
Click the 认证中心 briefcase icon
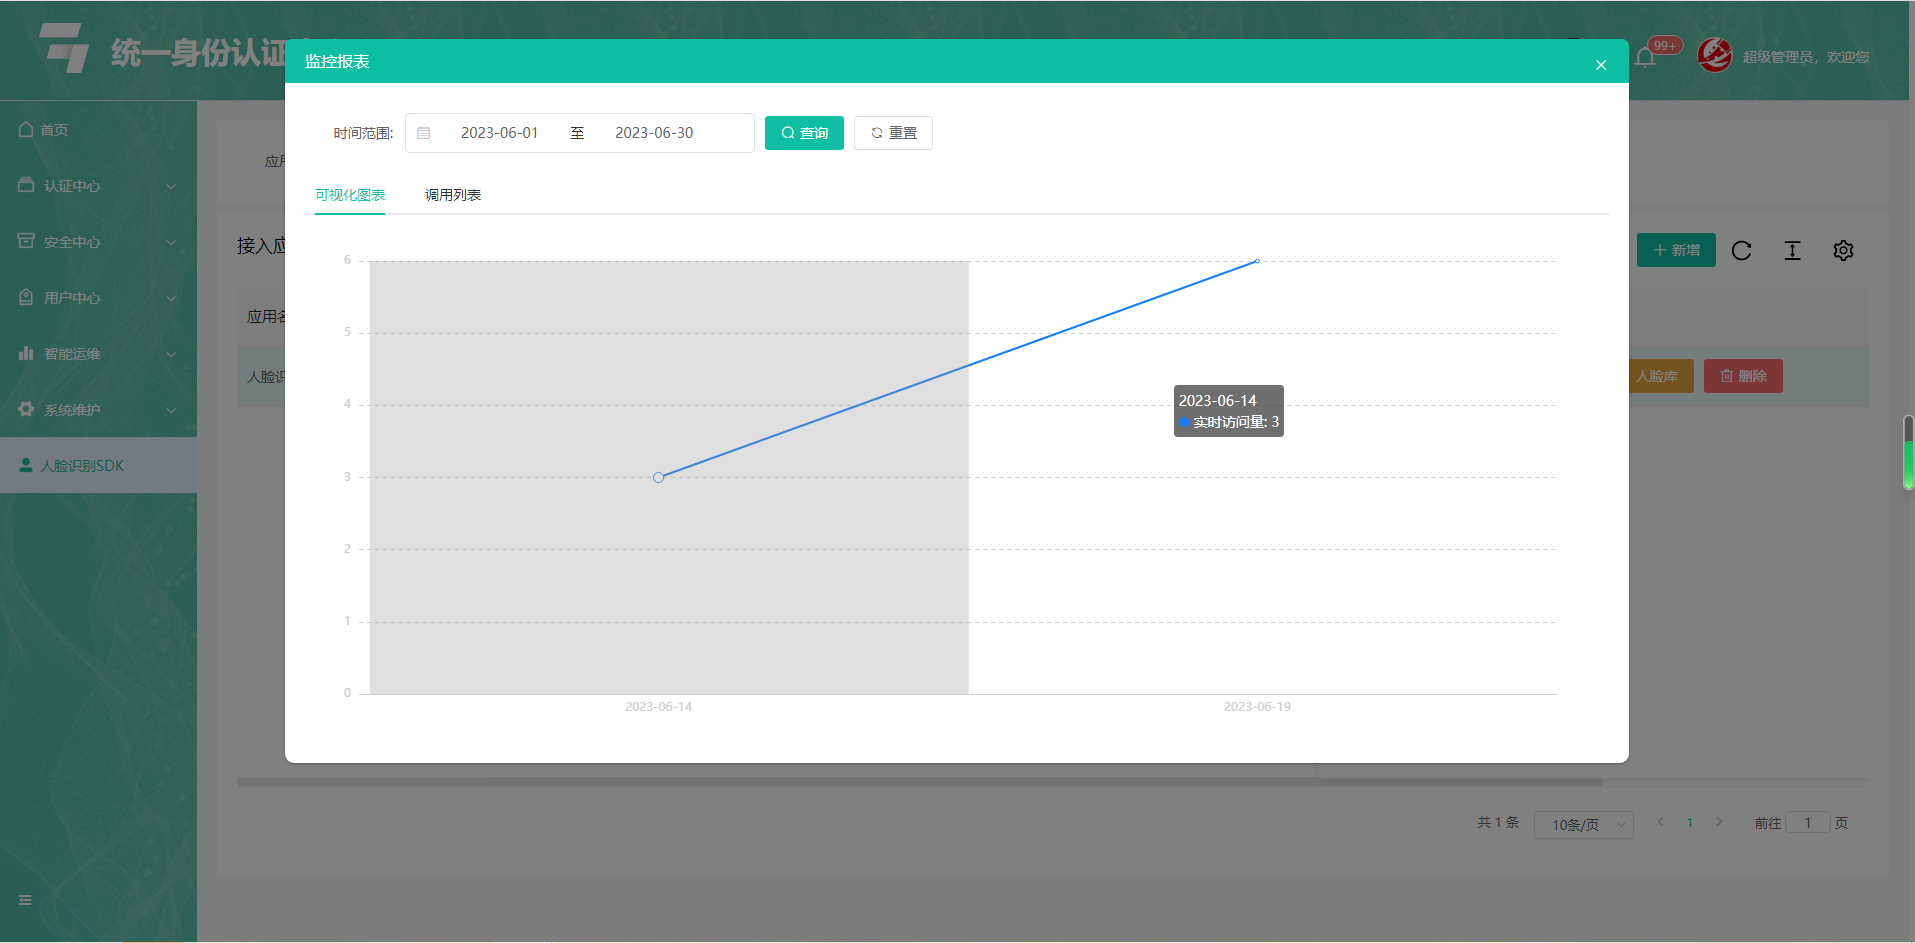(x=26, y=185)
